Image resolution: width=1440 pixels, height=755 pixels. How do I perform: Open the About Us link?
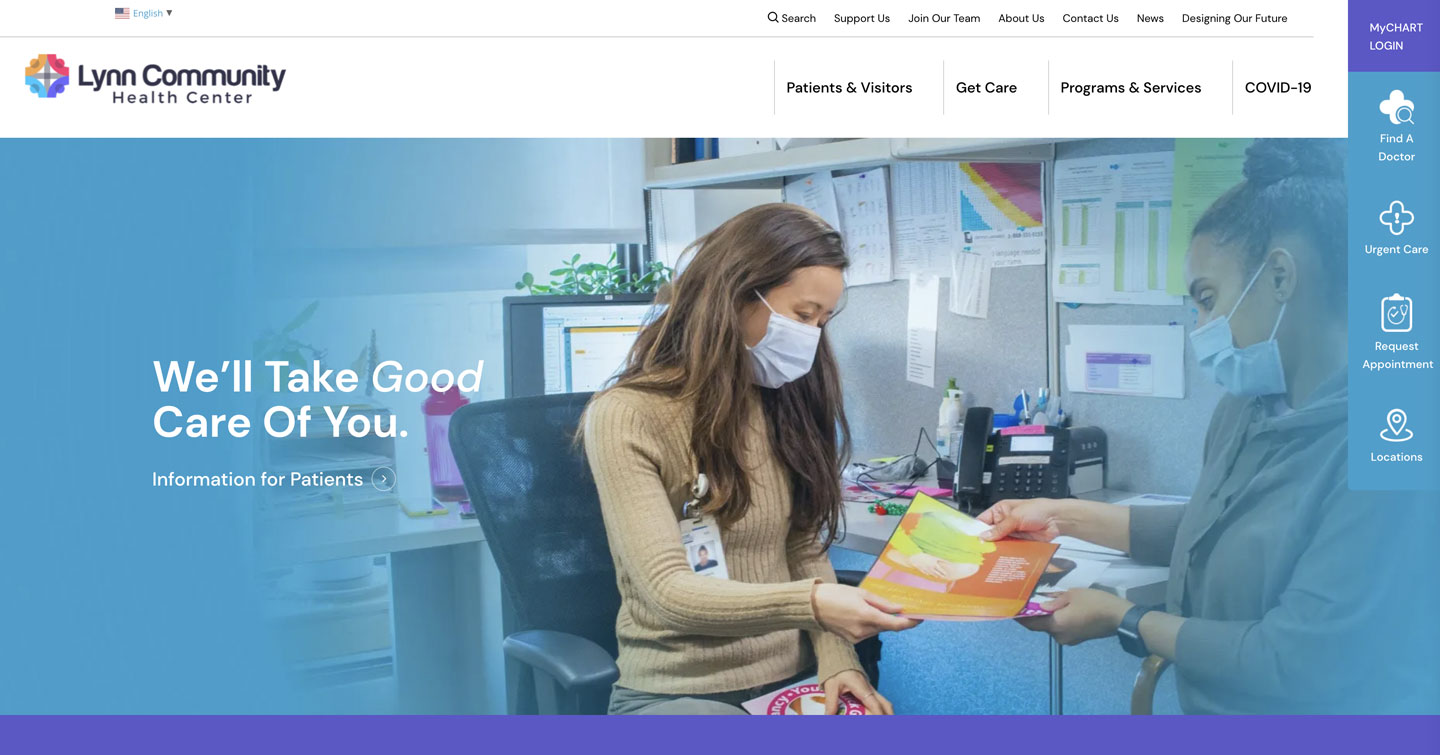coord(1021,18)
